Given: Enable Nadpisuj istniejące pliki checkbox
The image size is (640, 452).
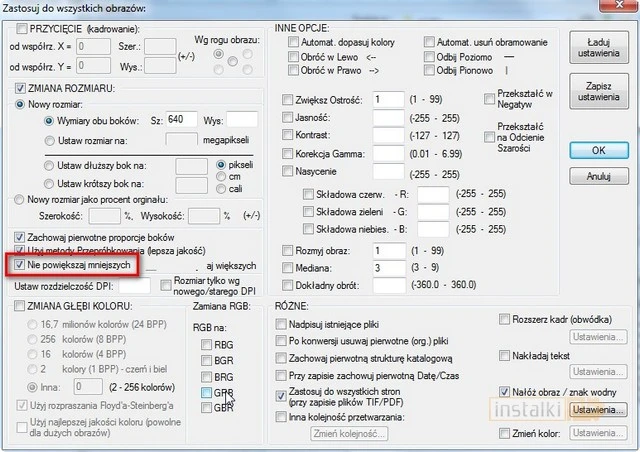Looking at the screenshot, I should (x=281, y=323).
